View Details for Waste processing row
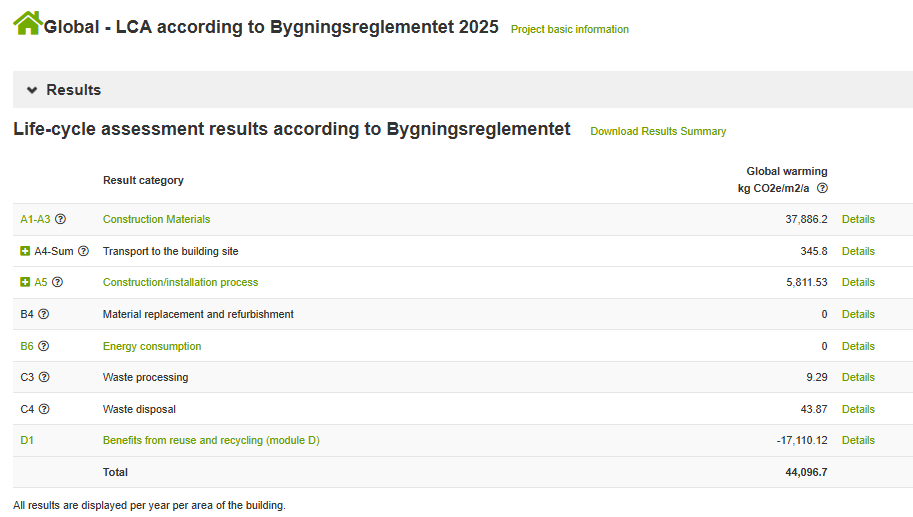This screenshot has height=517, width=913. click(x=858, y=377)
